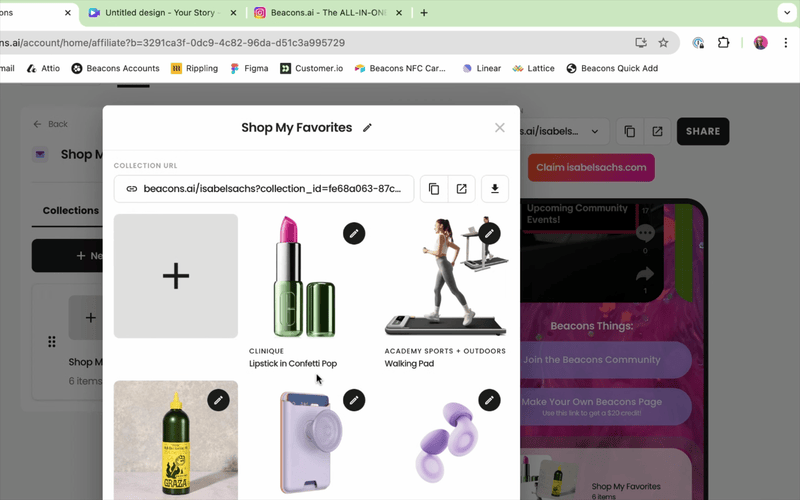
Task: Edit the purple earplugs item
Action: click(x=489, y=400)
